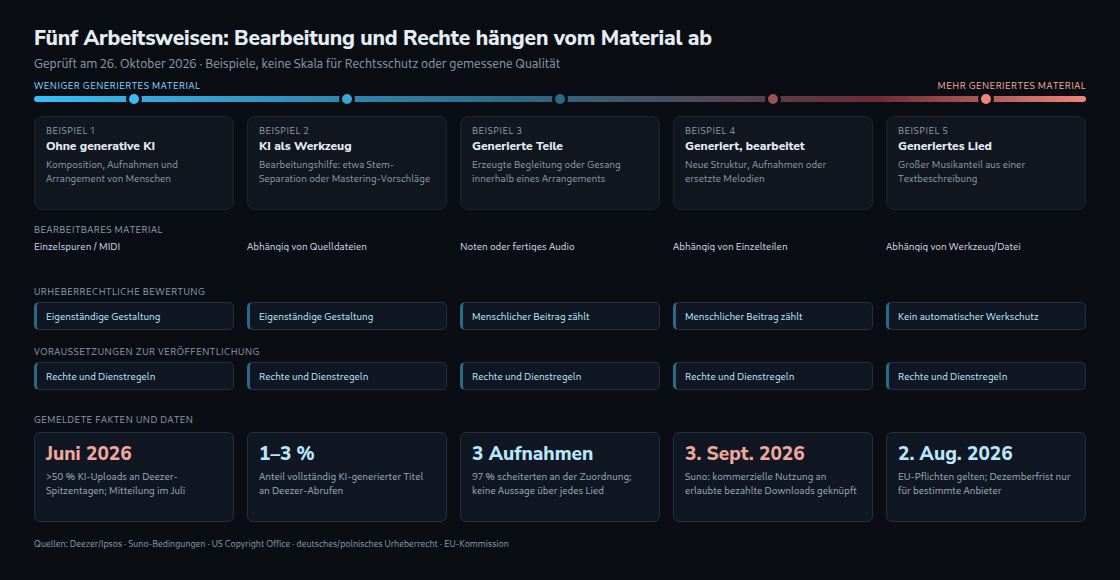Click the 'US Copyright Office' source in footer
Image resolution: width=1120 pixels, height=580 pixels.
(x=251, y=544)
